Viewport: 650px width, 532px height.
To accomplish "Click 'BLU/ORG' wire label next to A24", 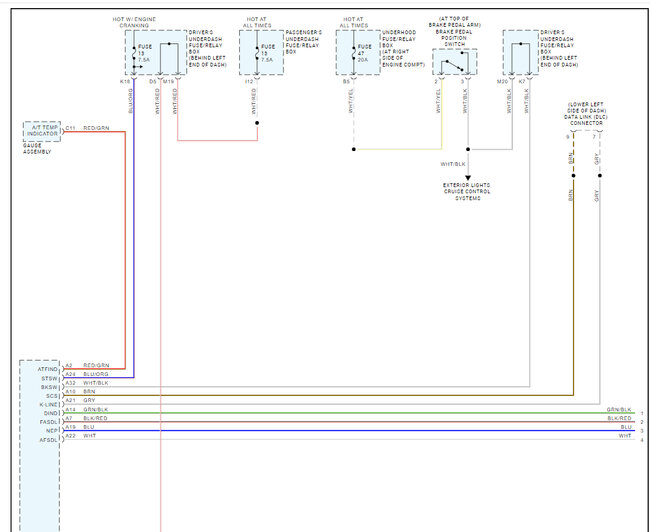I will point(96,374).
